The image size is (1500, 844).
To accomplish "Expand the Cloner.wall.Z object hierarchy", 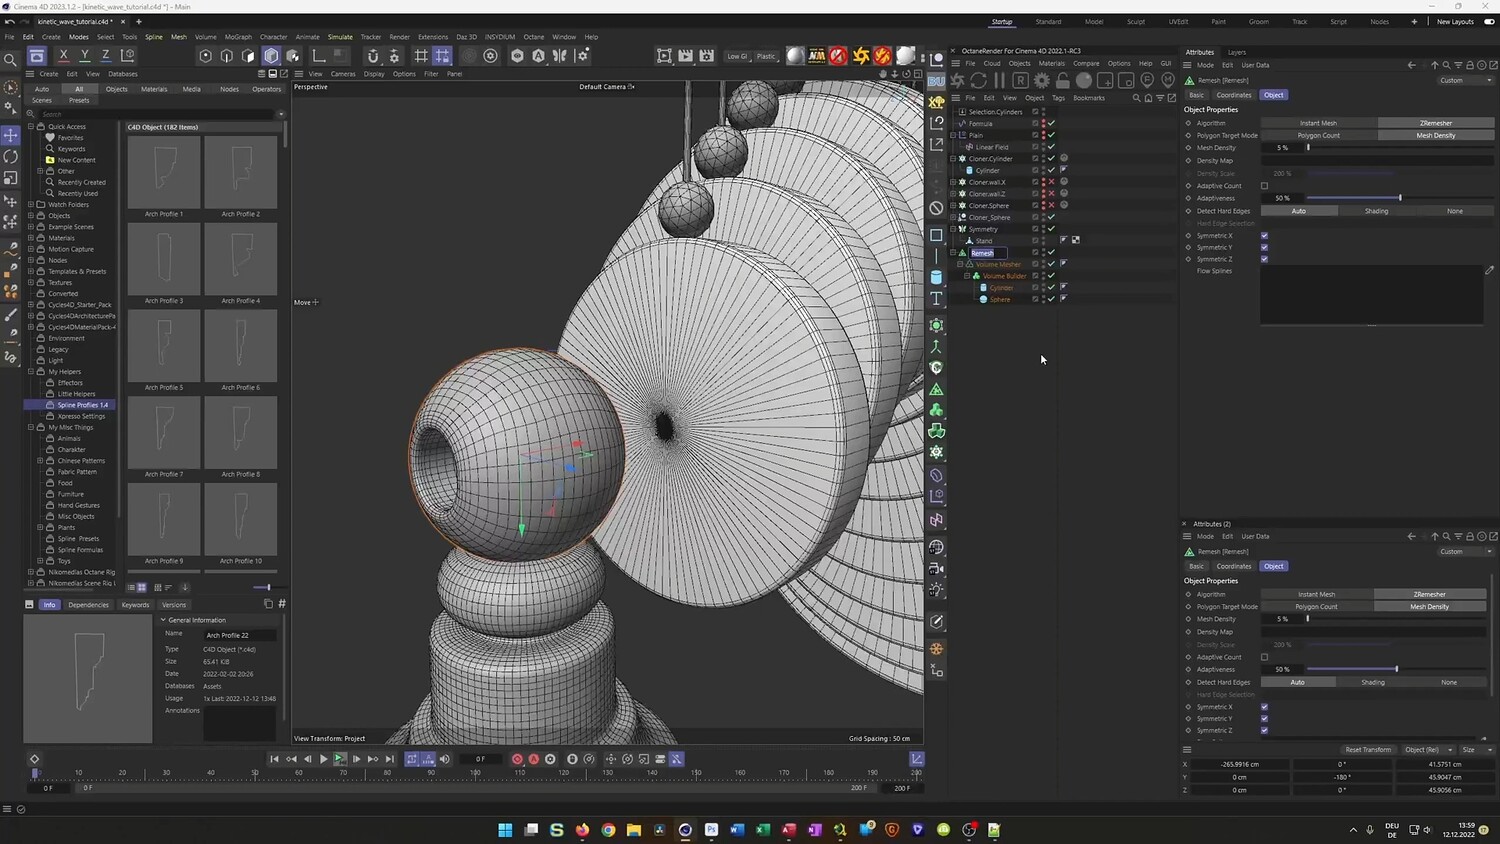I will click(954, 194).
